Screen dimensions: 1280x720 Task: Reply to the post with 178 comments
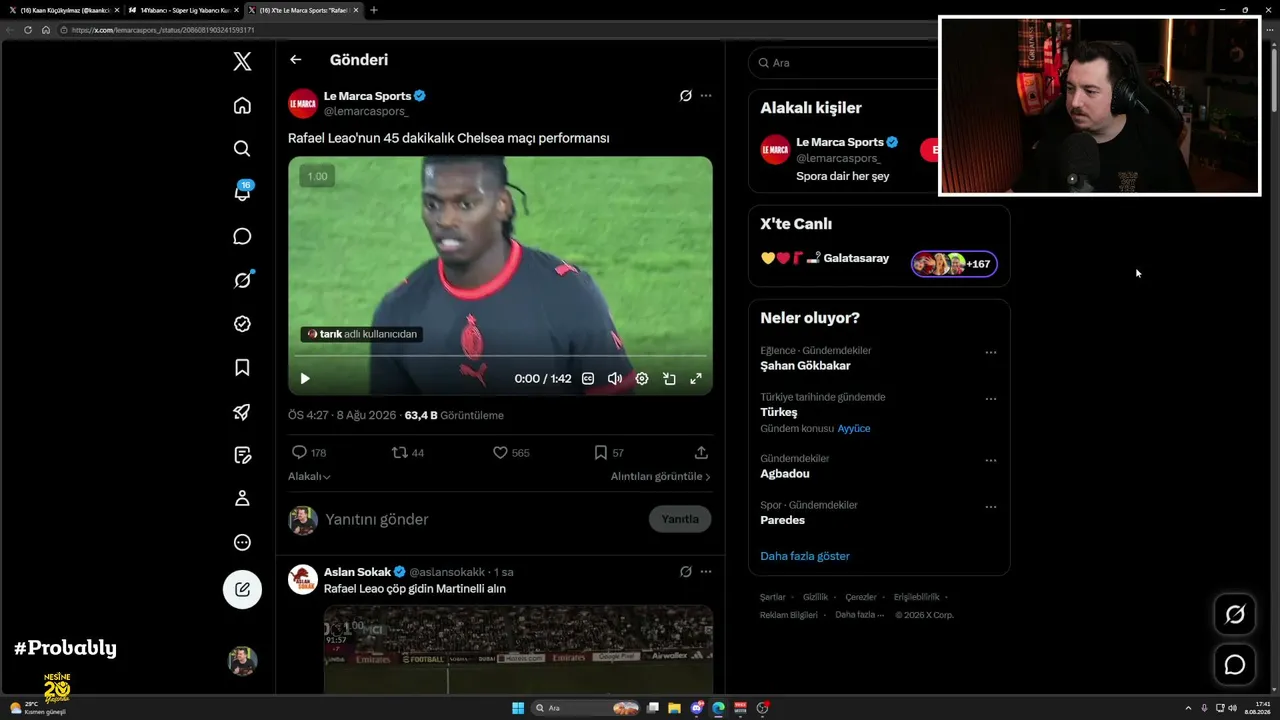309,453
